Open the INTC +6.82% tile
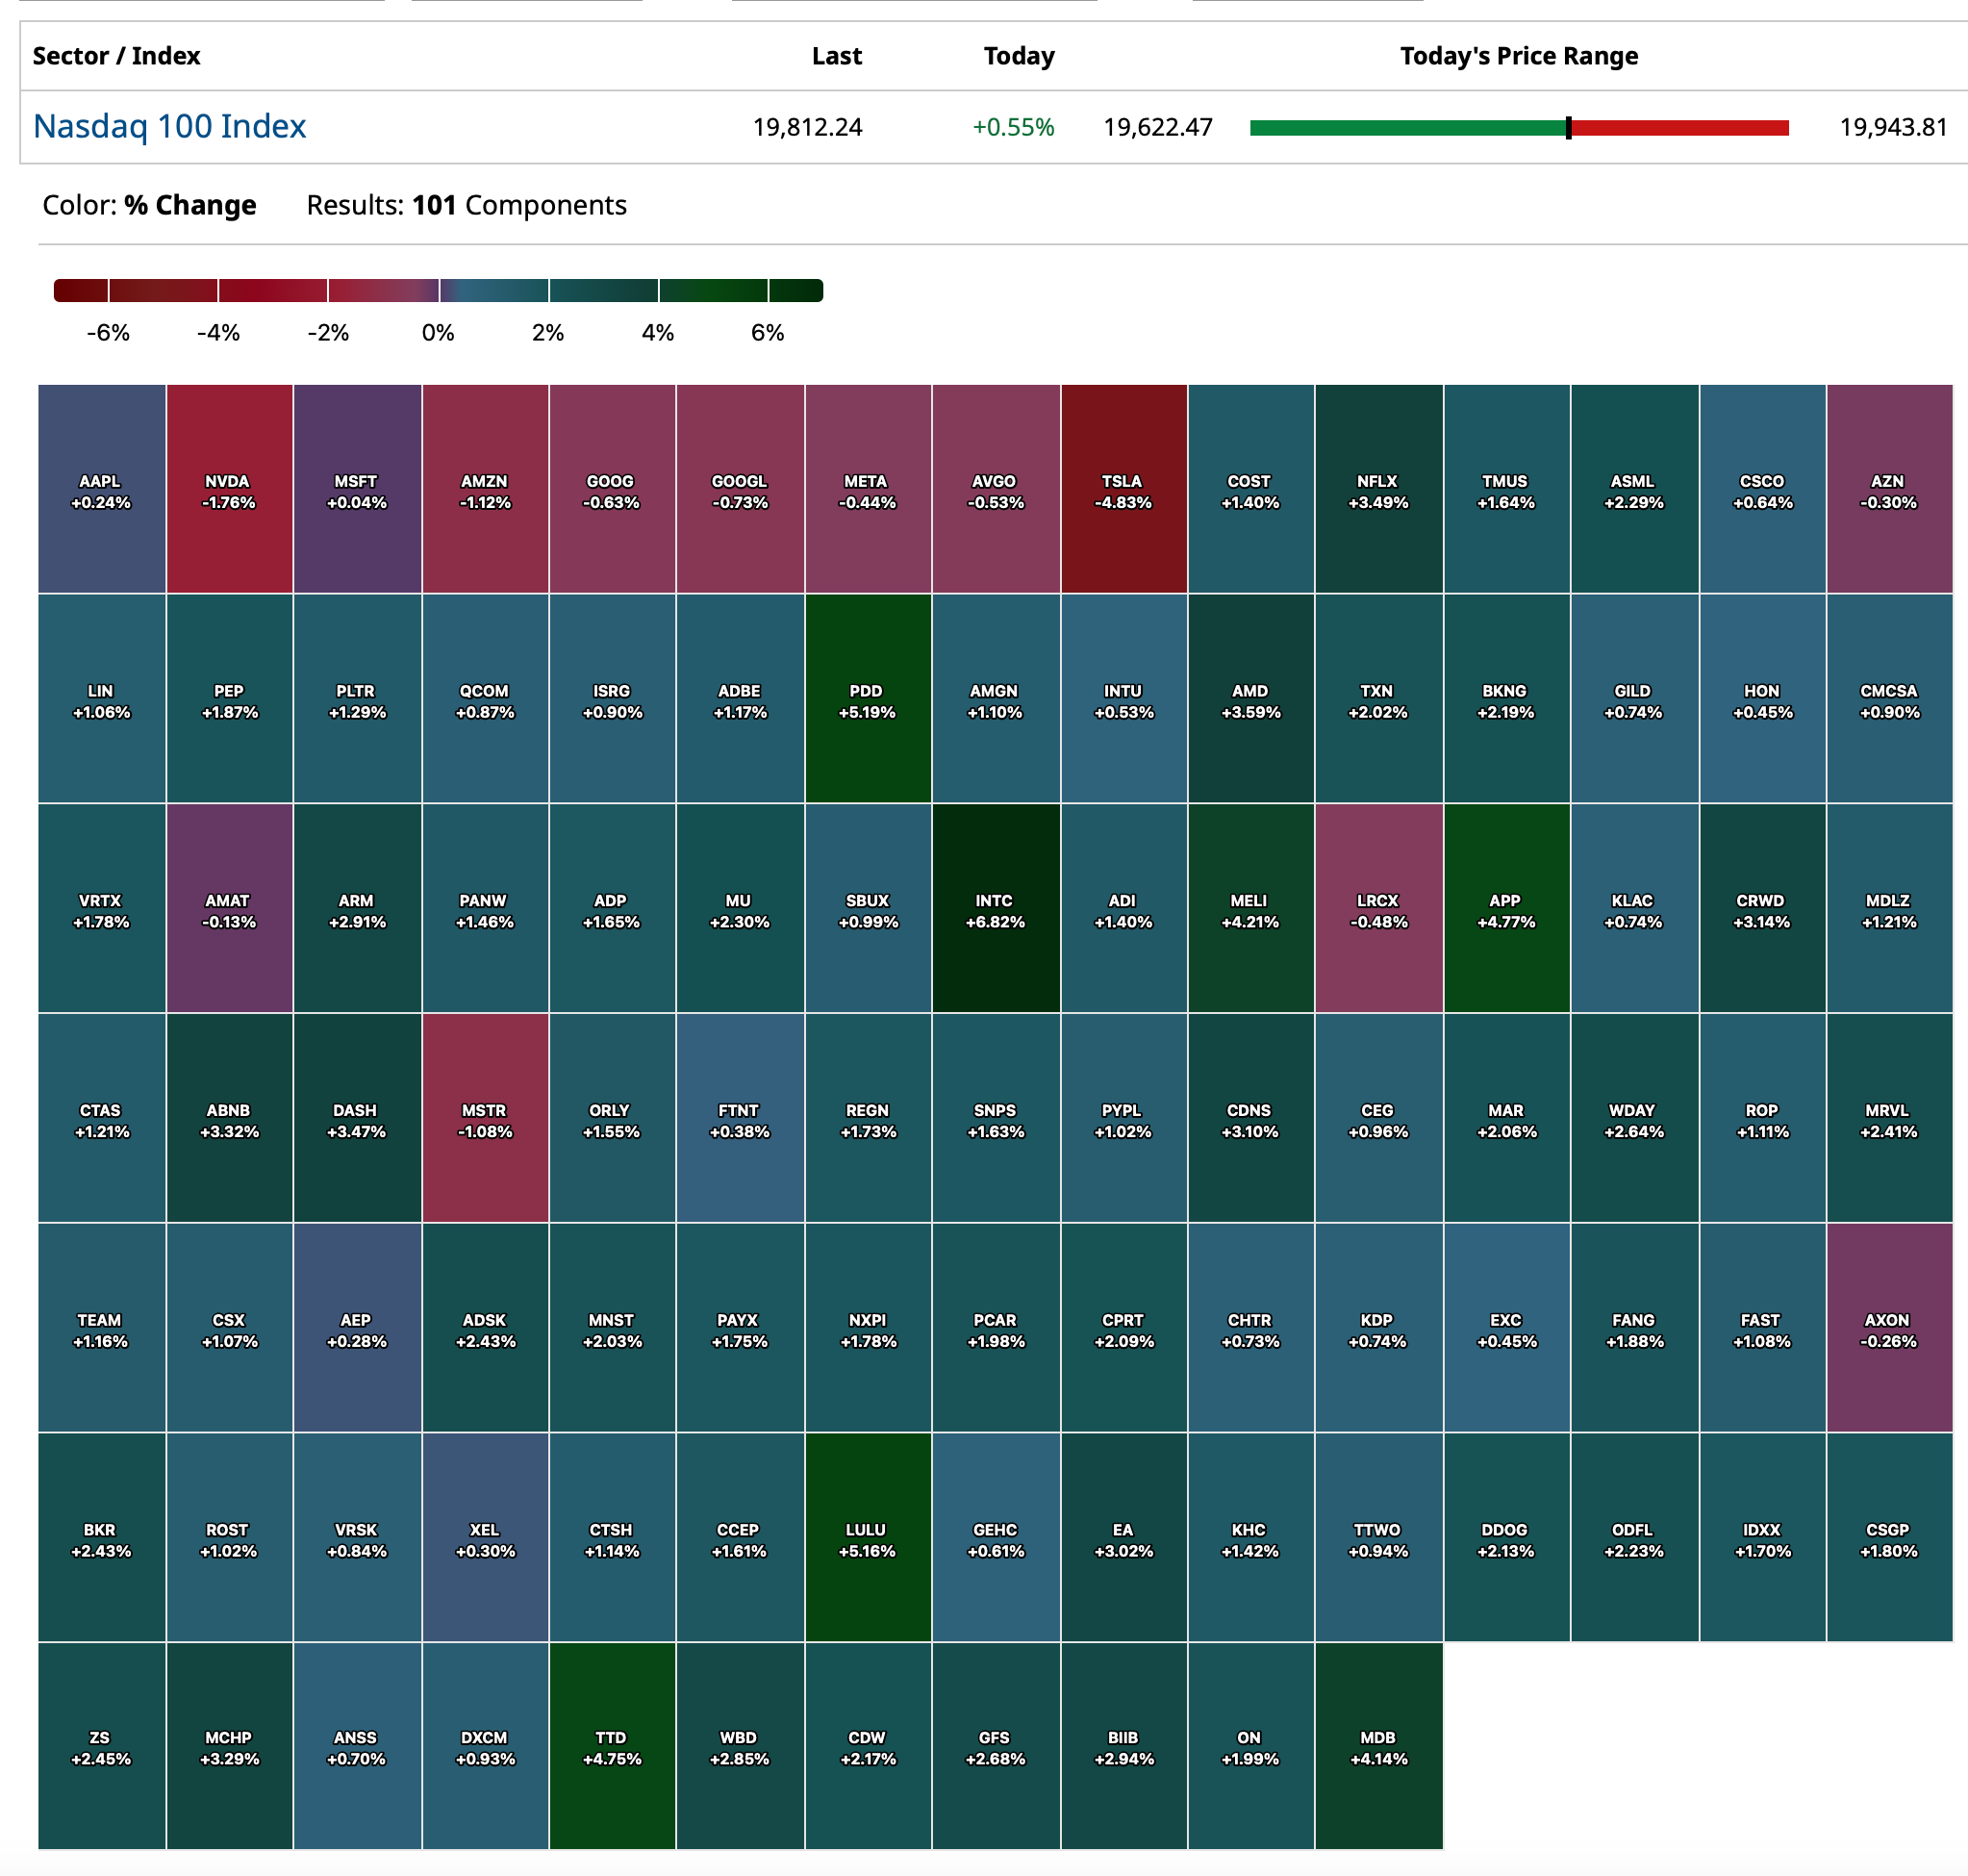Screen dimensions: 1968x1876 click(x=996, y=908)
